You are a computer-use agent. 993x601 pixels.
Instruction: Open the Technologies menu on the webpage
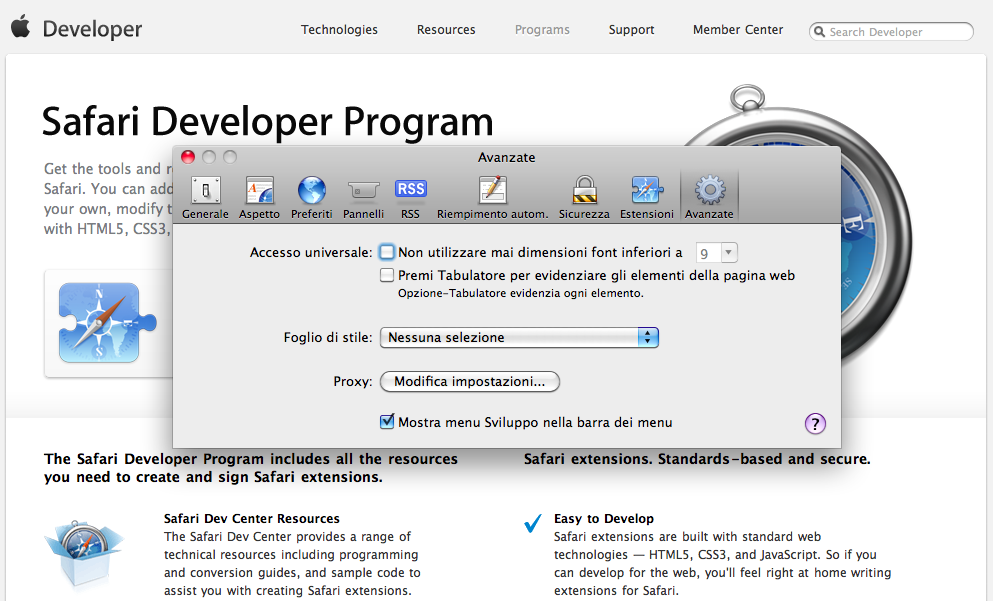[339, 30]
